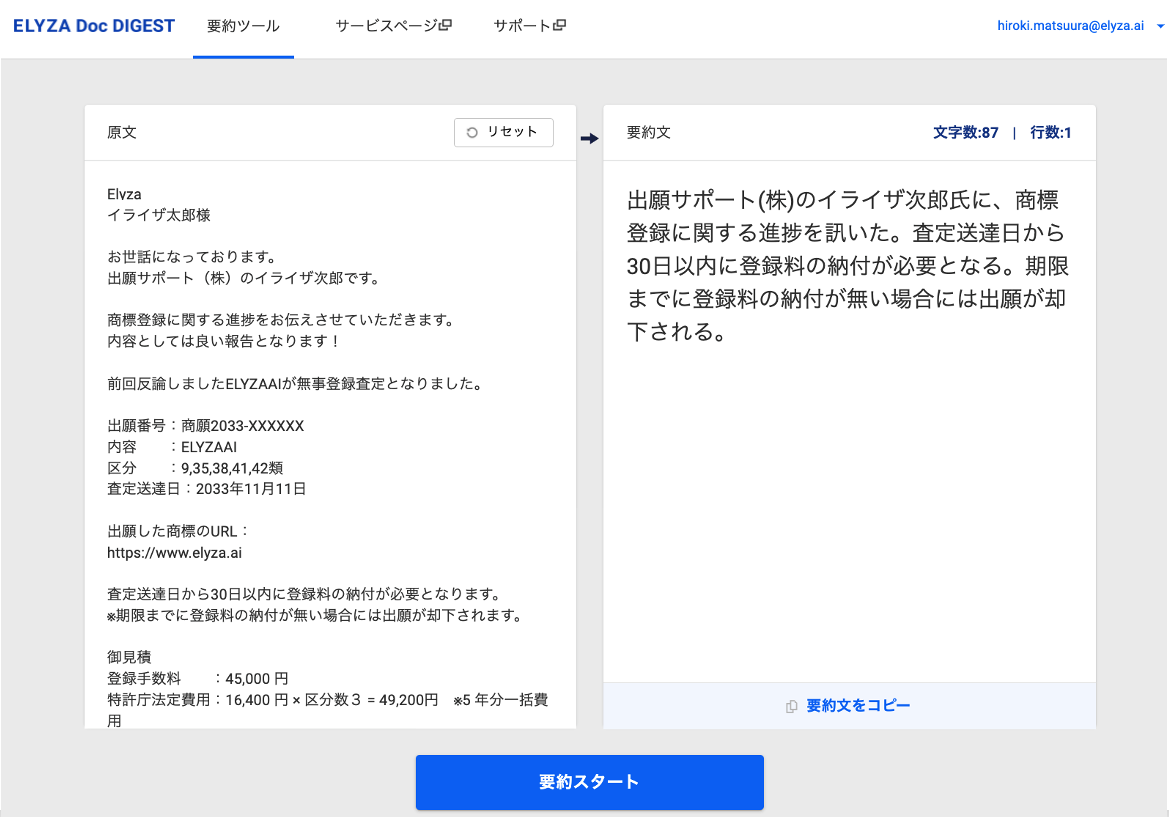Click the 要約文をコピー button
The width and height of the screenshot is (1169, 817).
coord(849,705)
